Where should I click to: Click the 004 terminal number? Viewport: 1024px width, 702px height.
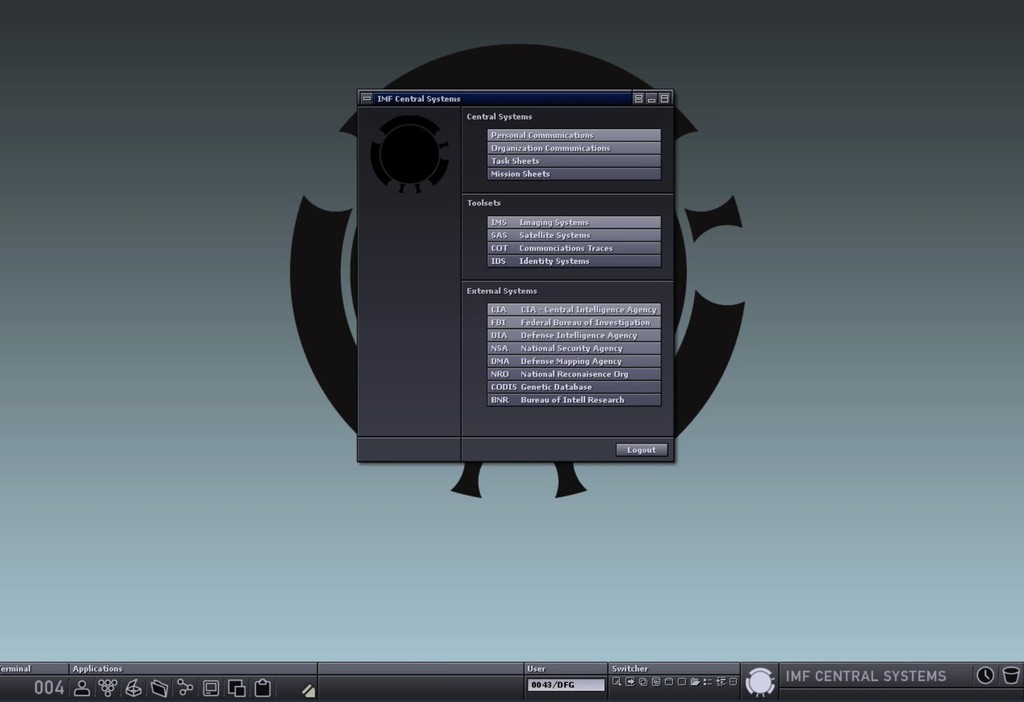click(49, 688)
